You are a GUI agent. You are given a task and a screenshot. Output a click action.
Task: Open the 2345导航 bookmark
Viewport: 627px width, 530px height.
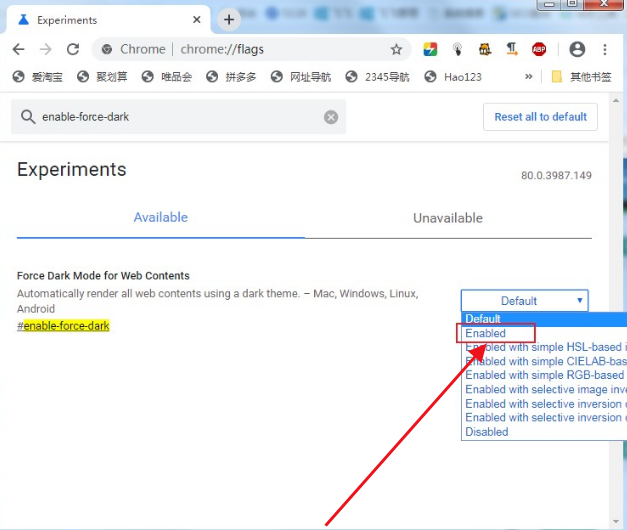[x=377, y=76]
